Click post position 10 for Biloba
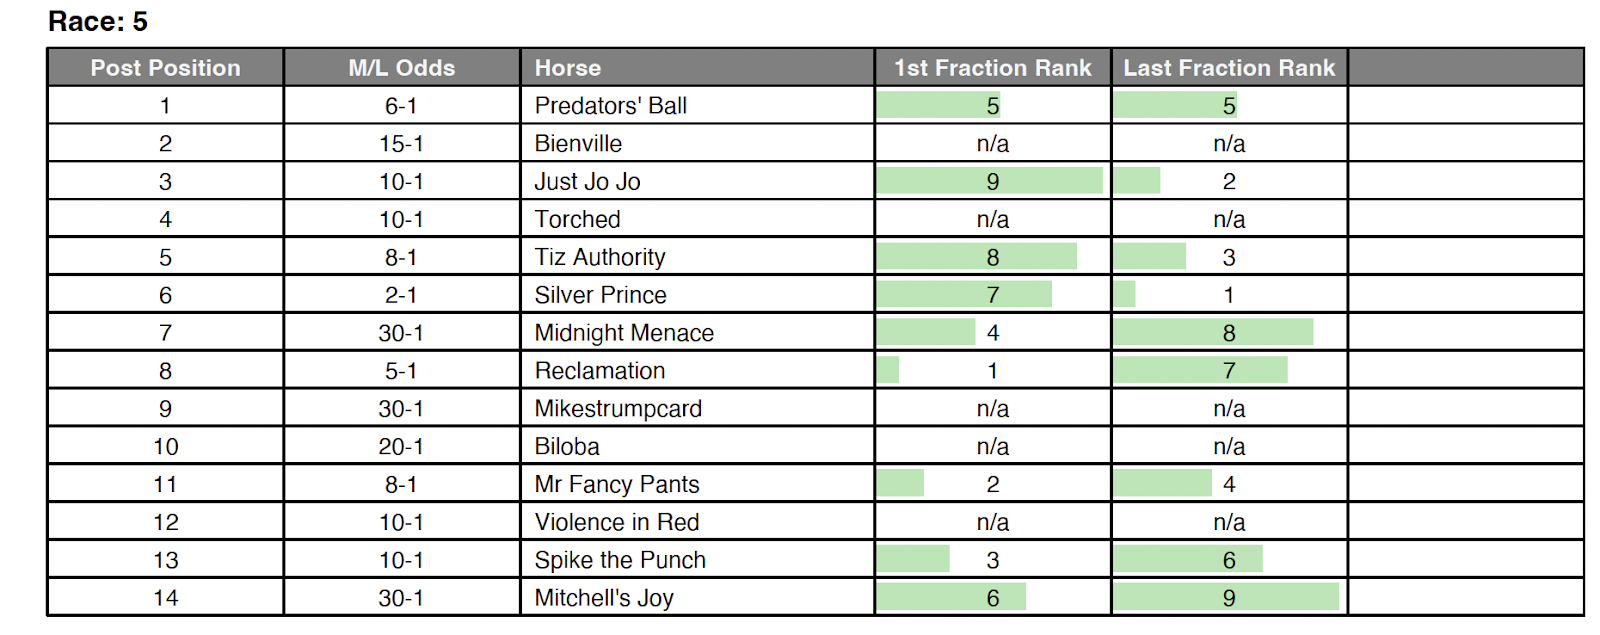1600x635 pixels. coord(165,447)
